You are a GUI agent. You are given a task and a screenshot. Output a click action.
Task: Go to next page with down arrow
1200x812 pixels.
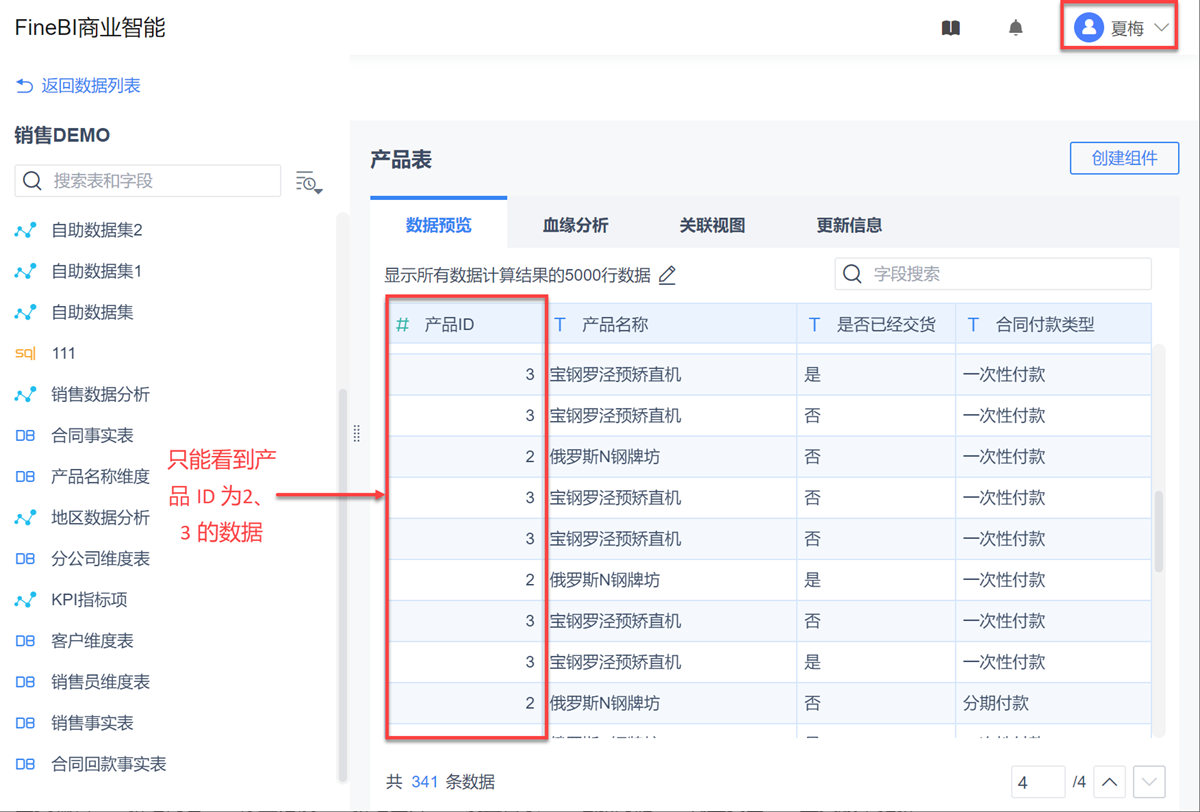(x=1149, y=782)
